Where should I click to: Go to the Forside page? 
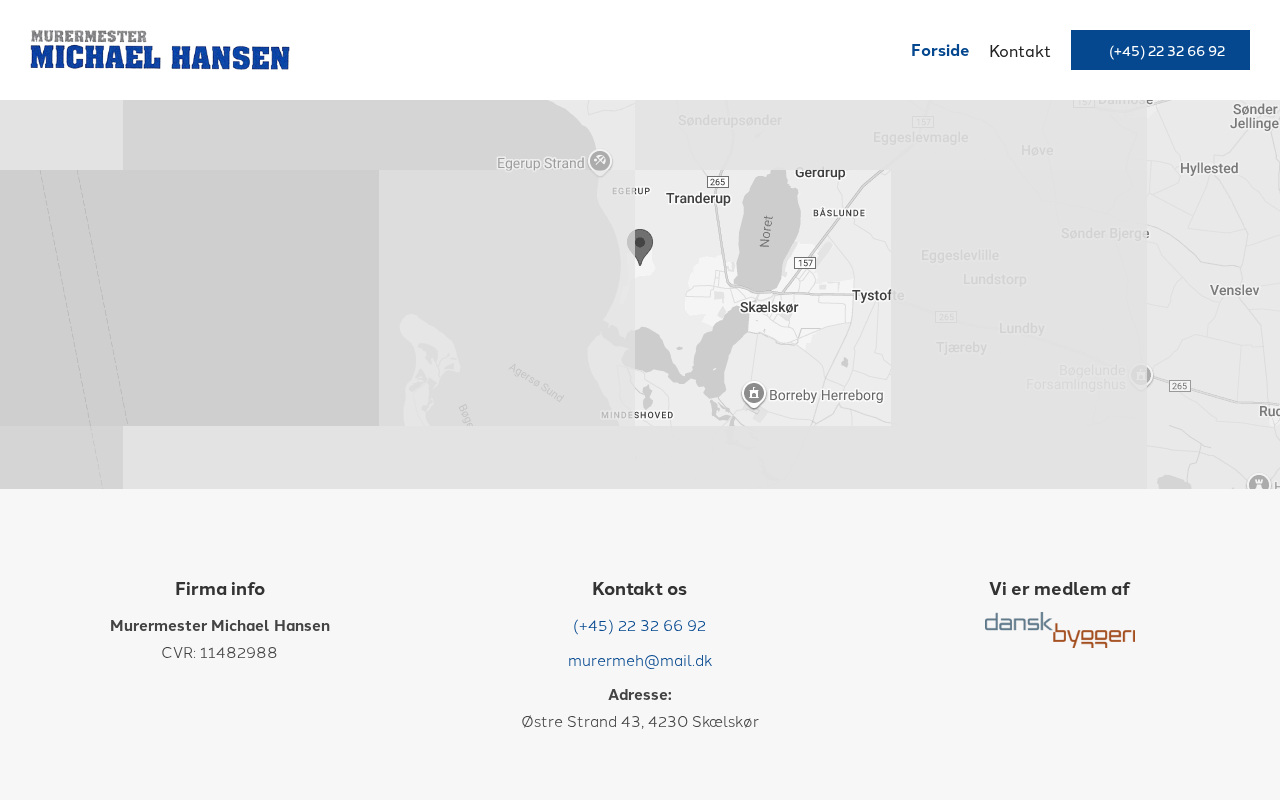click(940, 50)
